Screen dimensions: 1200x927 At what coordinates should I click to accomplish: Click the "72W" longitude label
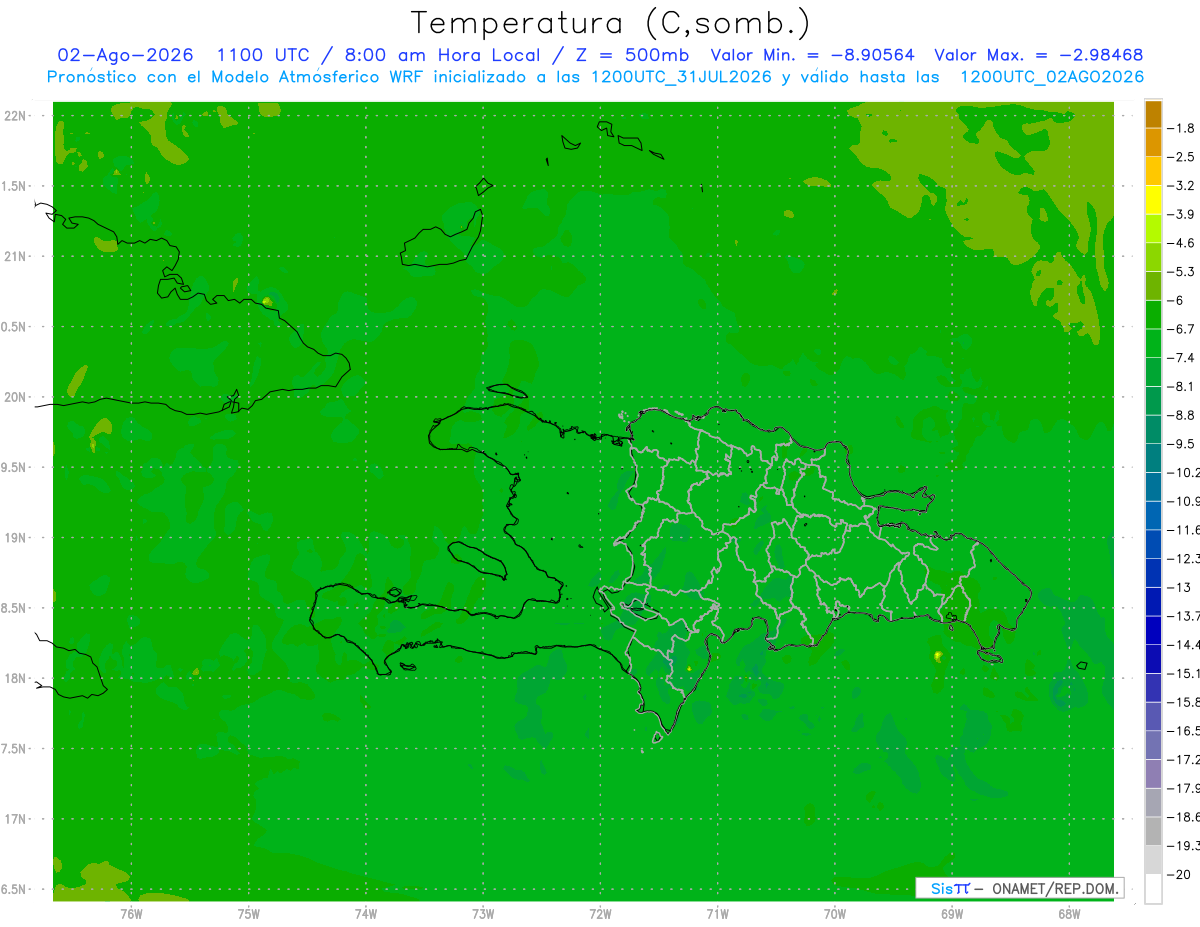[600, 914]
